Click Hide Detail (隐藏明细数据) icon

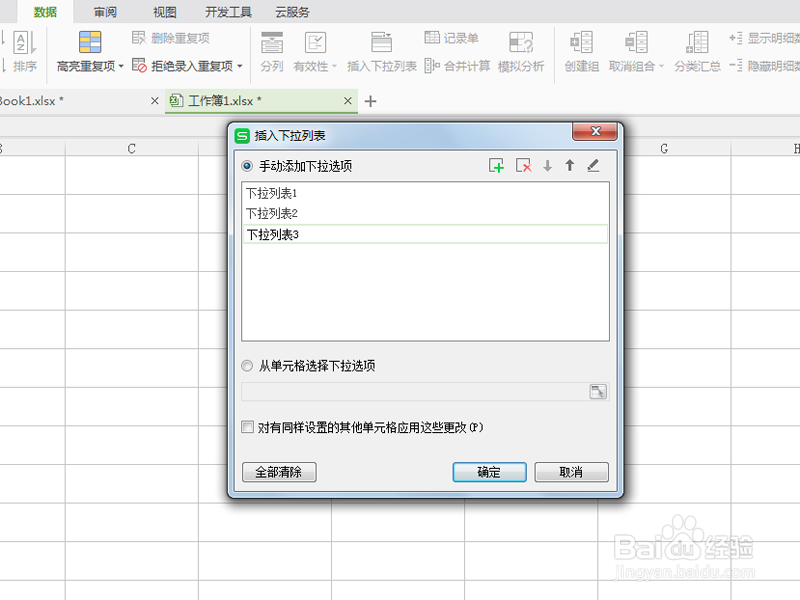tap(736, 66)
